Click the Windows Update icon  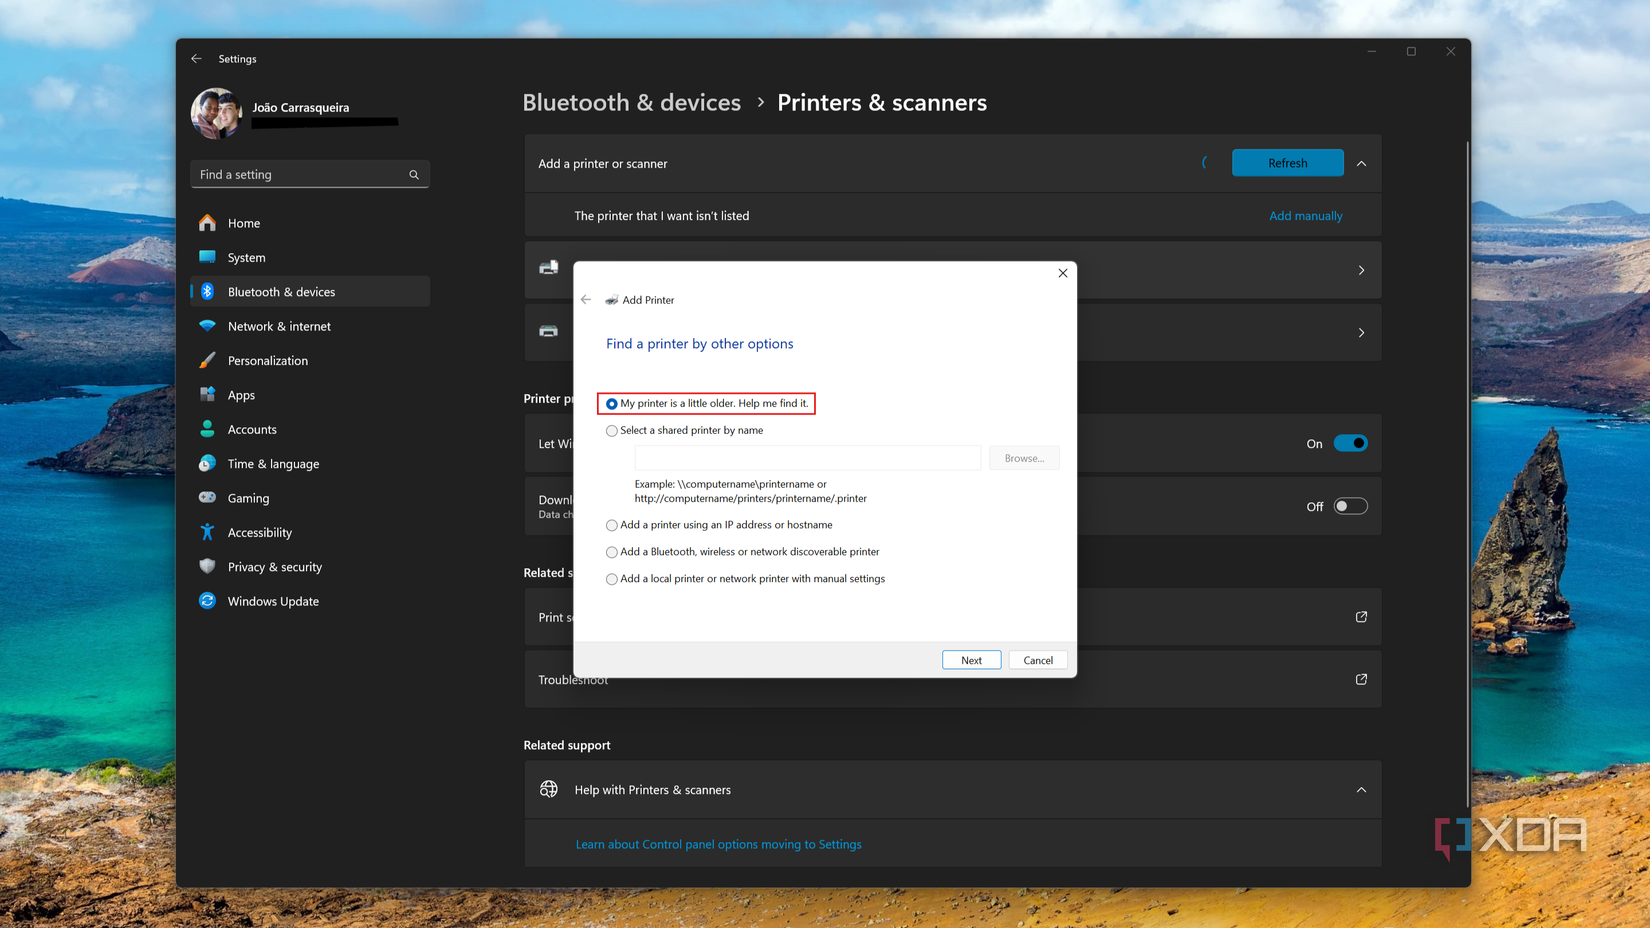pyautogui.click(x=207, y=601)
